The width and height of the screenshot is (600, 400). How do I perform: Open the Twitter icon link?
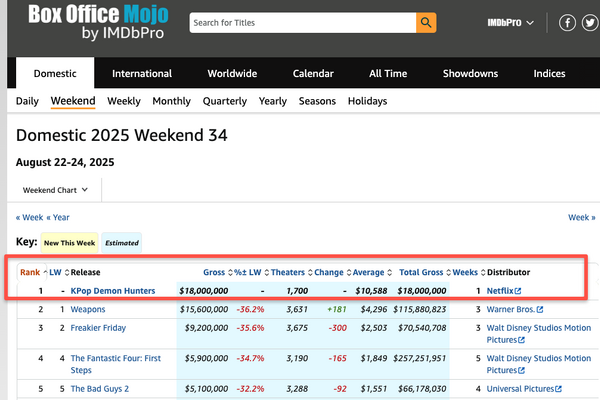588,22
